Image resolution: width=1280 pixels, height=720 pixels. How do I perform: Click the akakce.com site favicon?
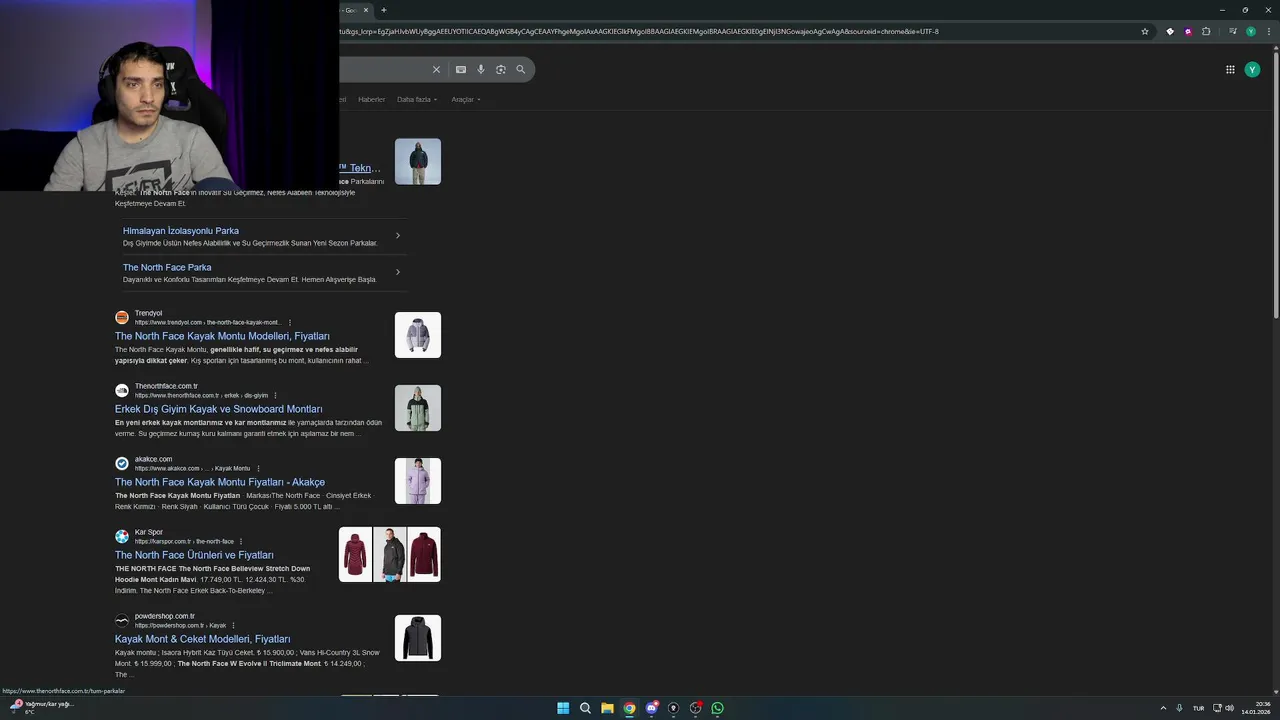coord(122,463)
